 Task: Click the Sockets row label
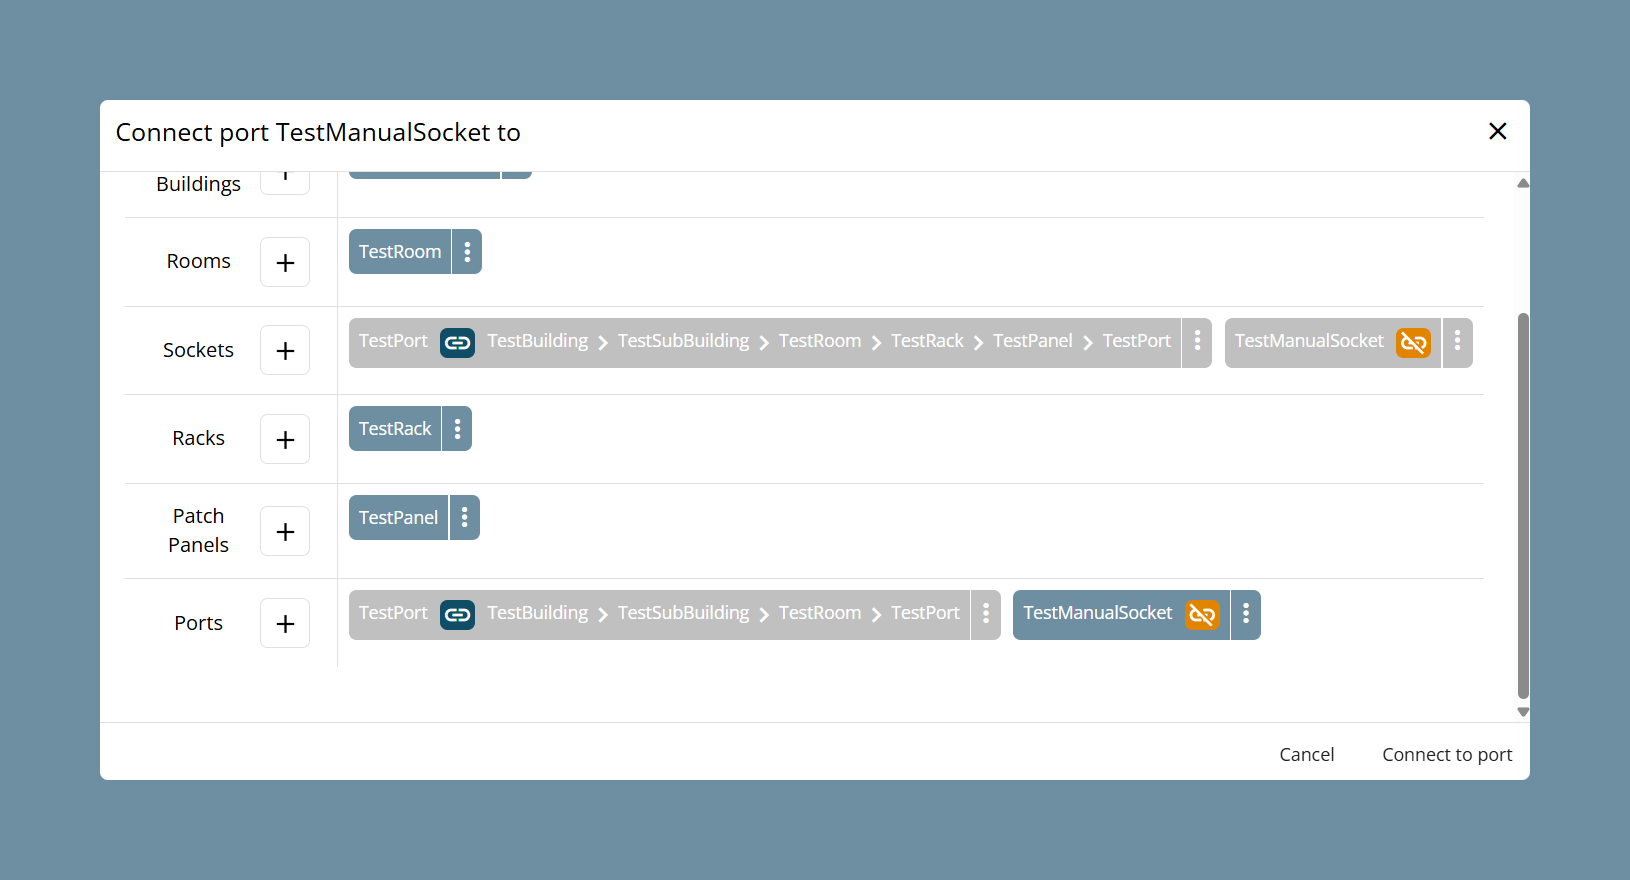click(x=198, y=350)
